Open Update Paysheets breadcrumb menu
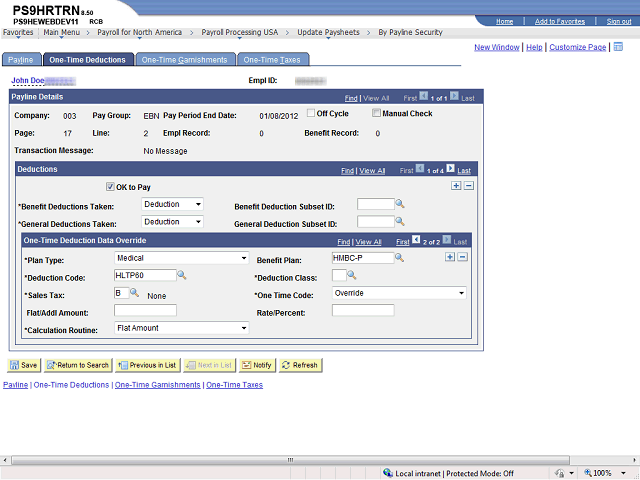Image resolution: width=640 pixels, height=480 pixels. click(329, 32)
